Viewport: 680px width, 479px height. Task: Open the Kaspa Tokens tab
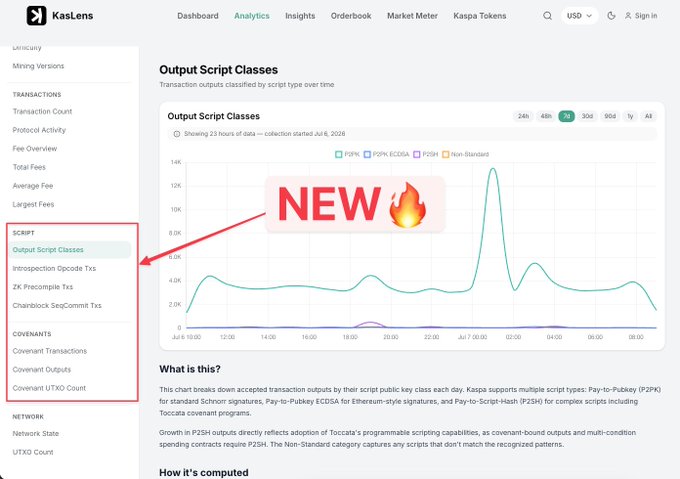click(x=480, y=16)
